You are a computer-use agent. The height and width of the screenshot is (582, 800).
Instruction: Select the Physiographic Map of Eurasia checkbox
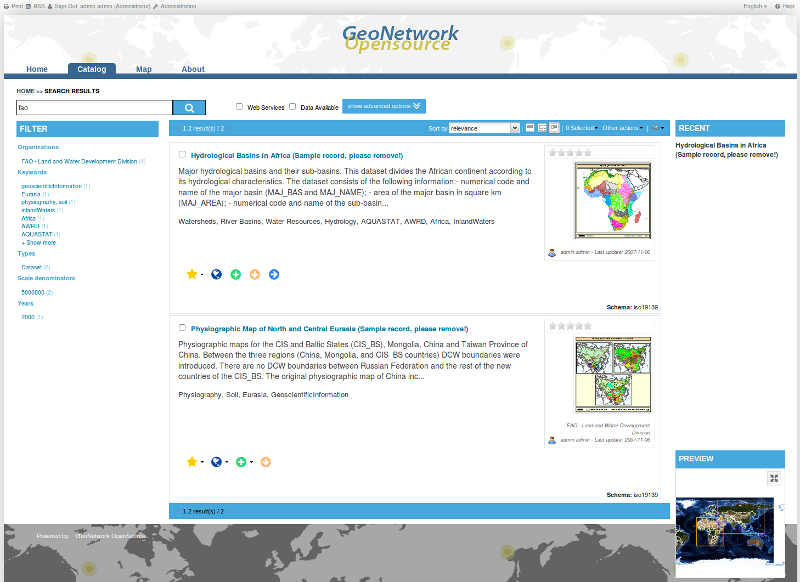182,327
